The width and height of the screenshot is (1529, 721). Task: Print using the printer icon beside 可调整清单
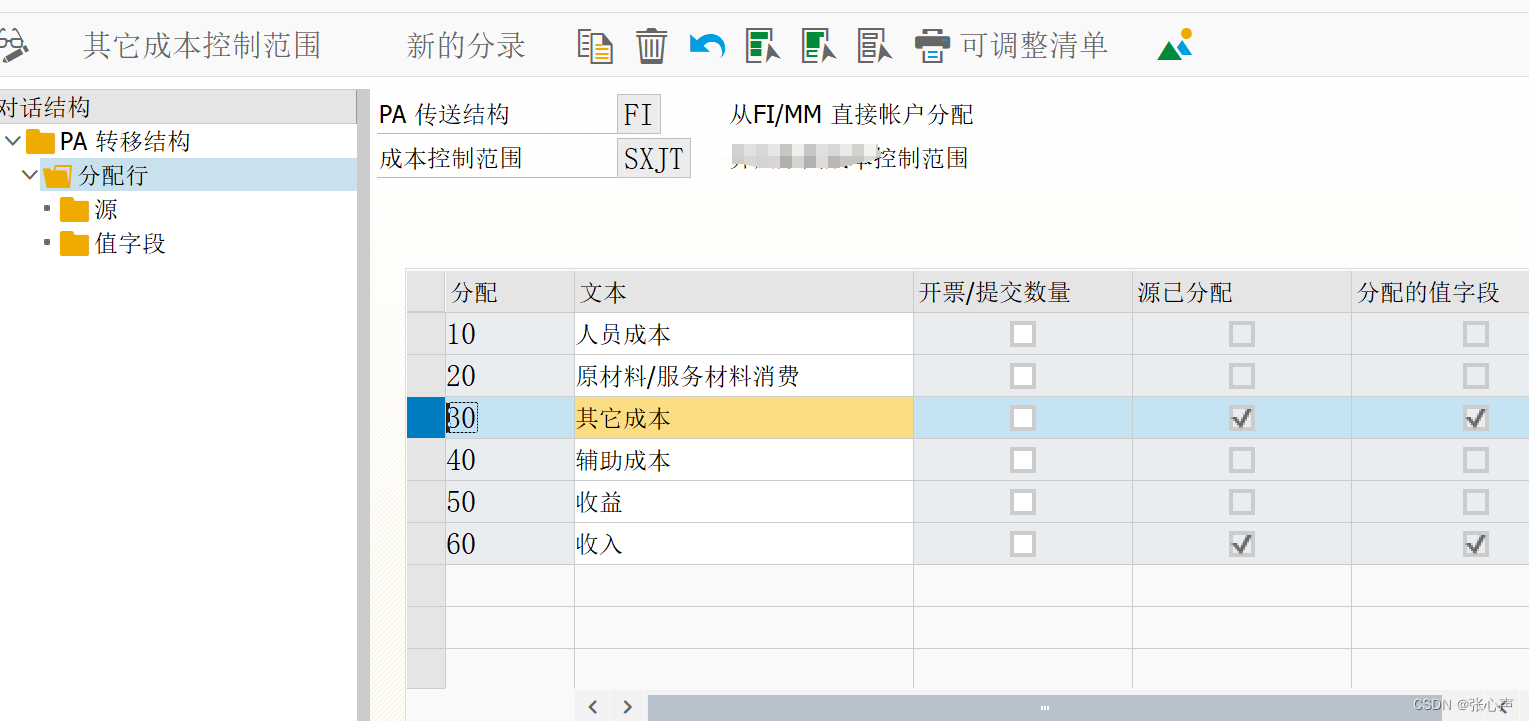[932, 44]
